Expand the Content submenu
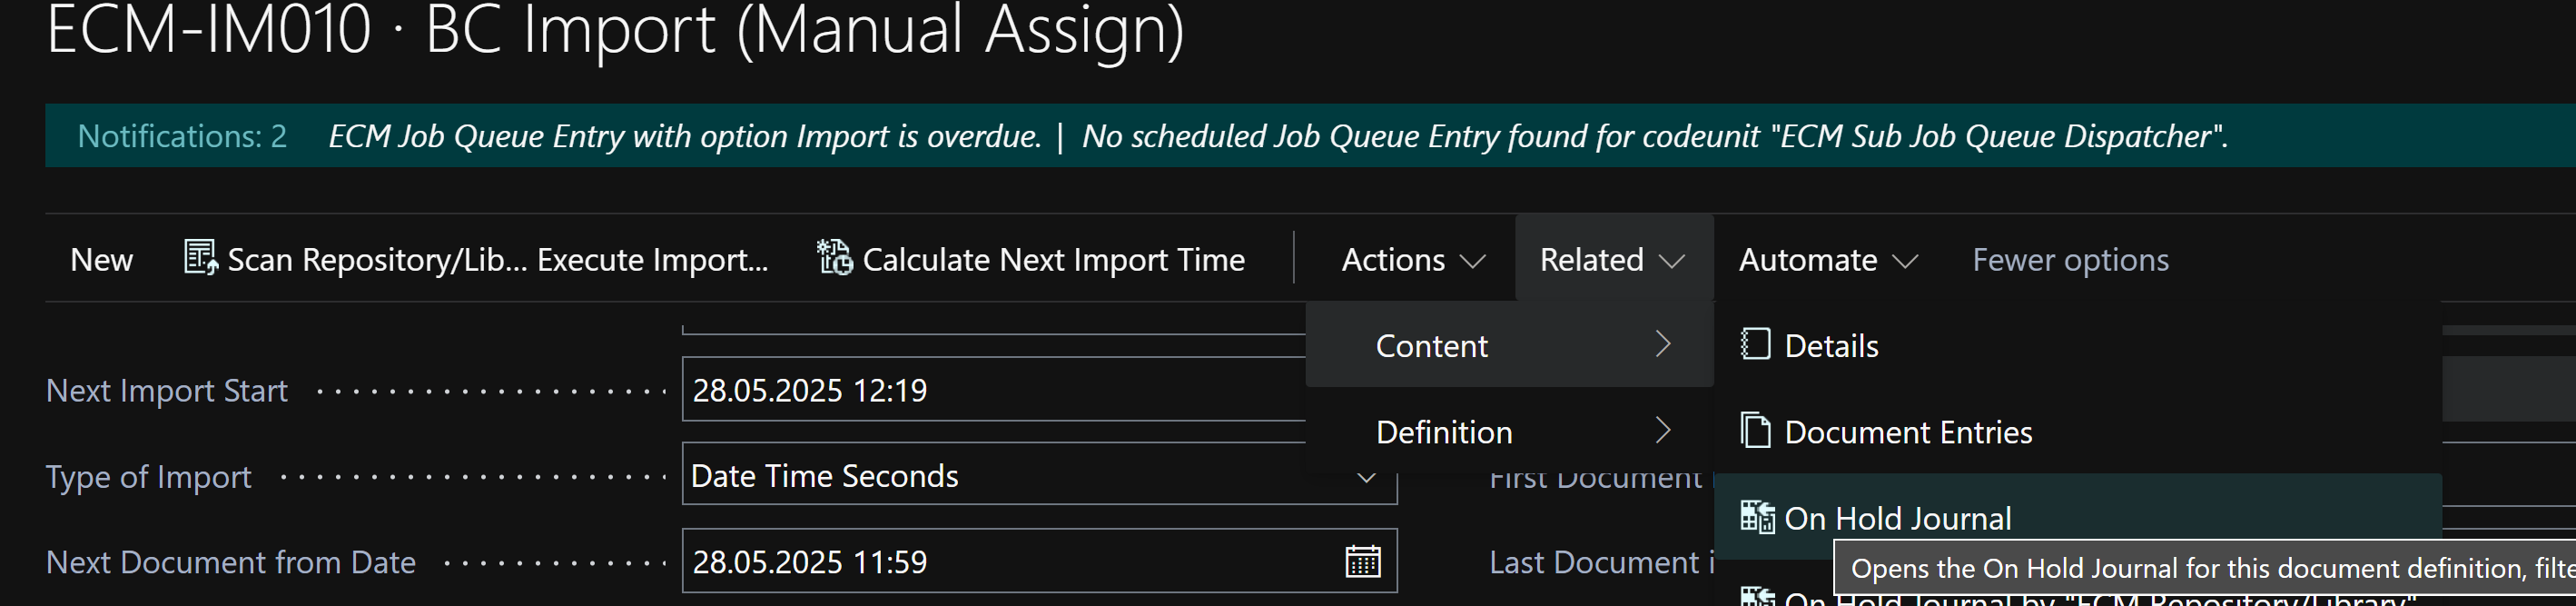The width and height of the screenshot is (2576, 606). [x=1508, y=345]
